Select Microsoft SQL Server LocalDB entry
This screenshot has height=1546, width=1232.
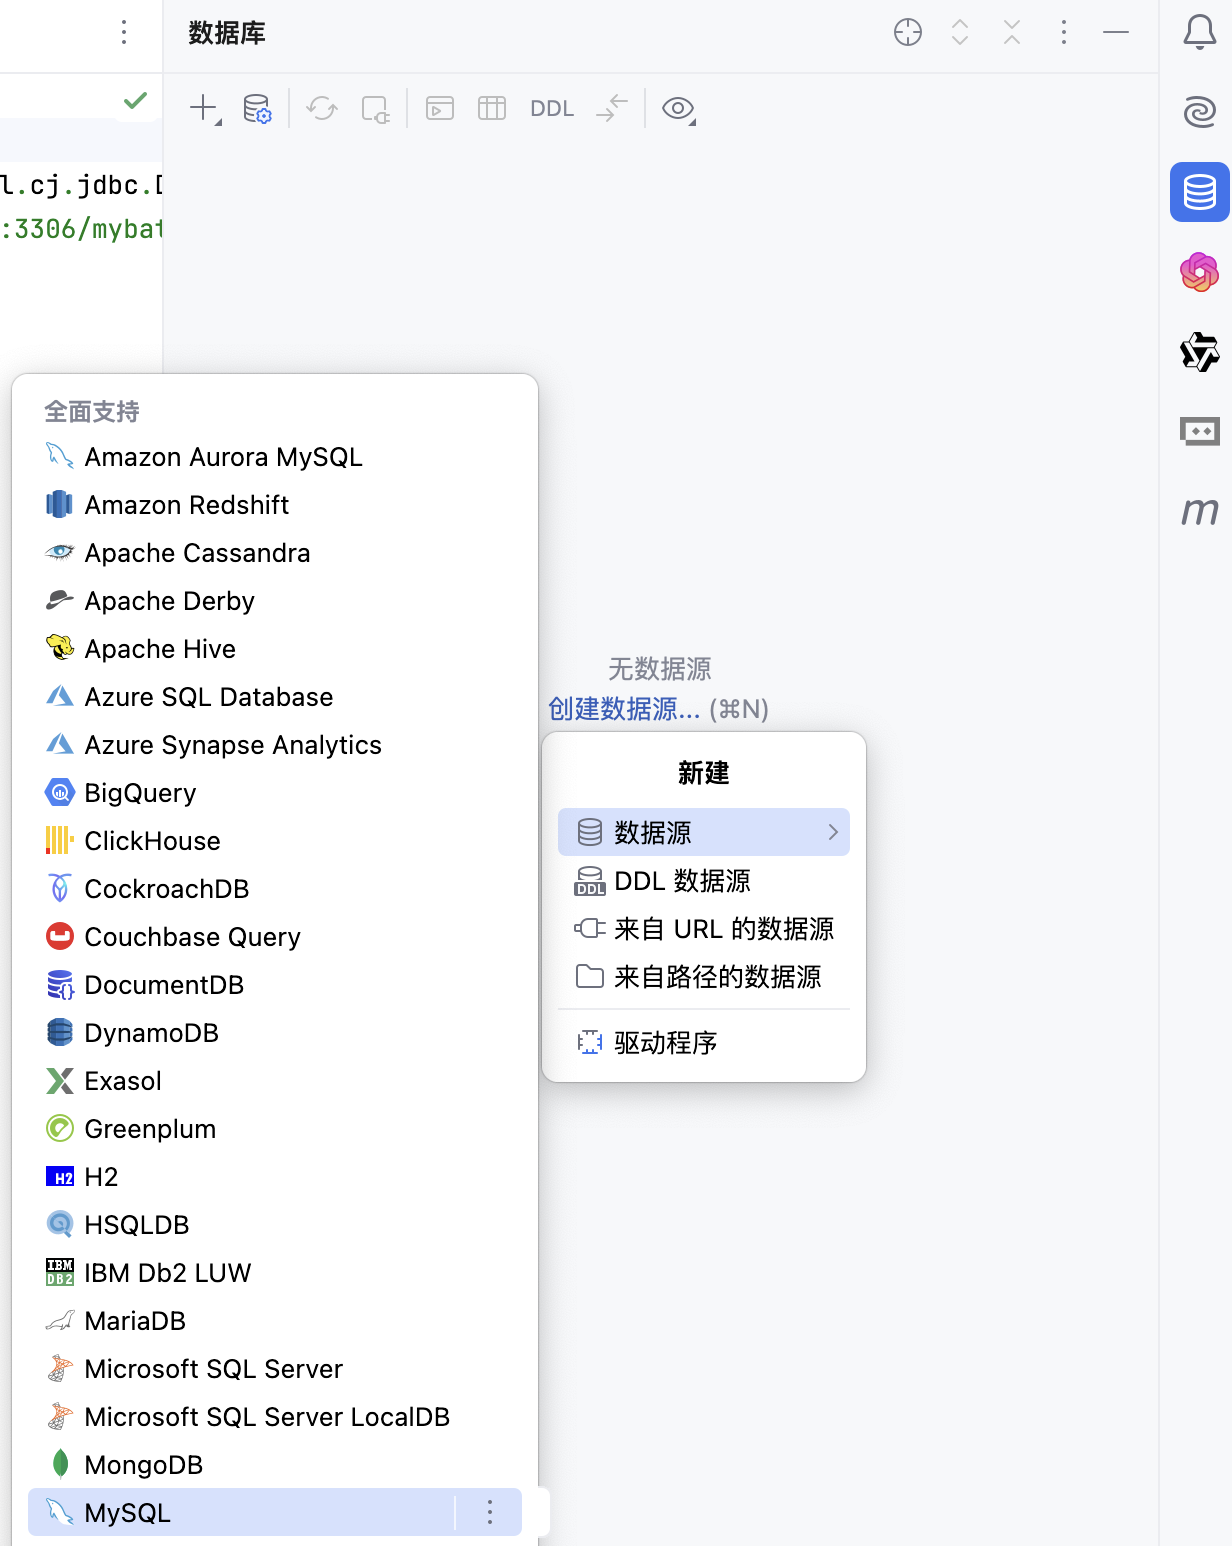(275, 1417)
